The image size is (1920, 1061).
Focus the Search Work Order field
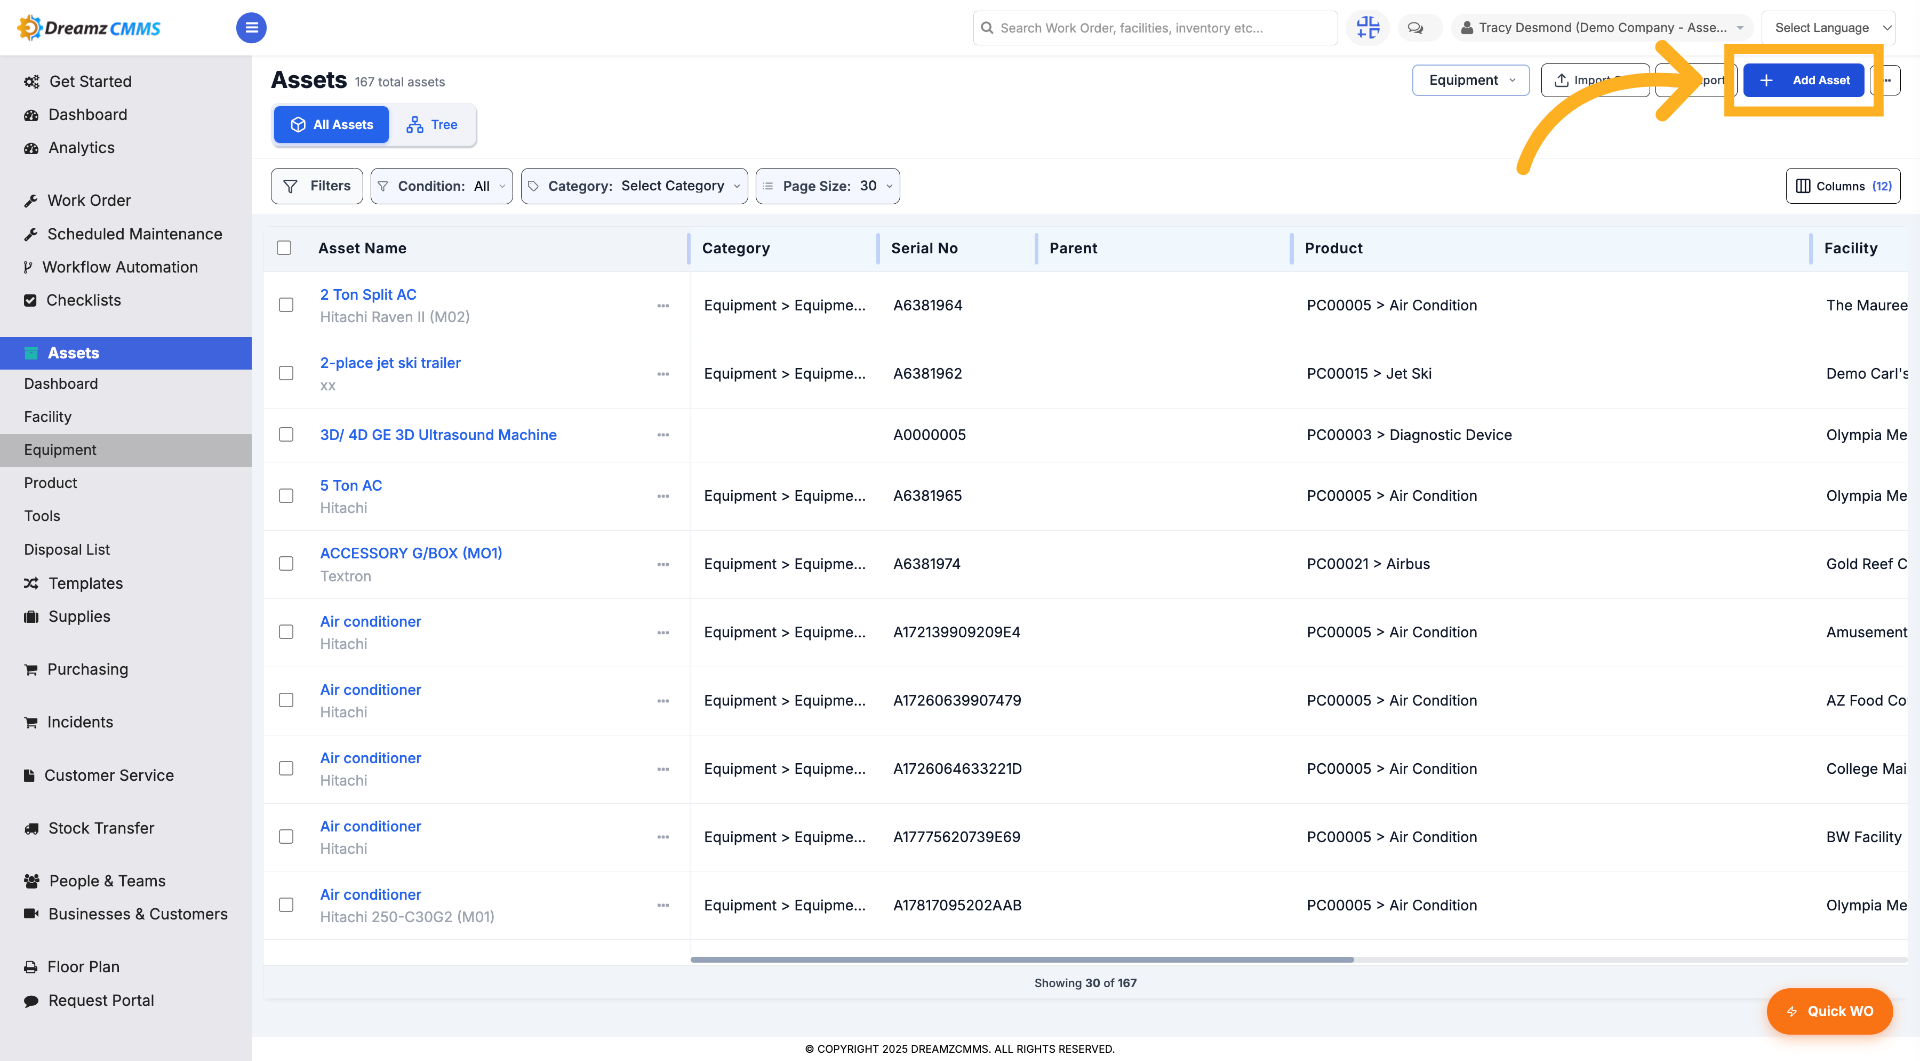pyautogui.click(x=1155, y=28)
